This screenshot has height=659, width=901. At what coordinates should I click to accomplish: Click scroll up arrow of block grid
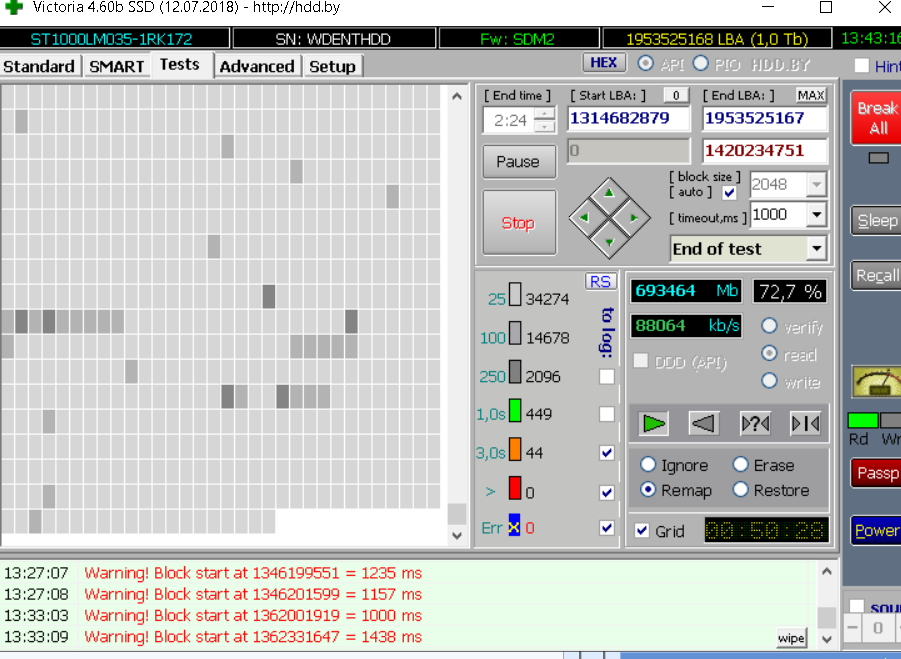pyautogui.click(x=457, y=96)
